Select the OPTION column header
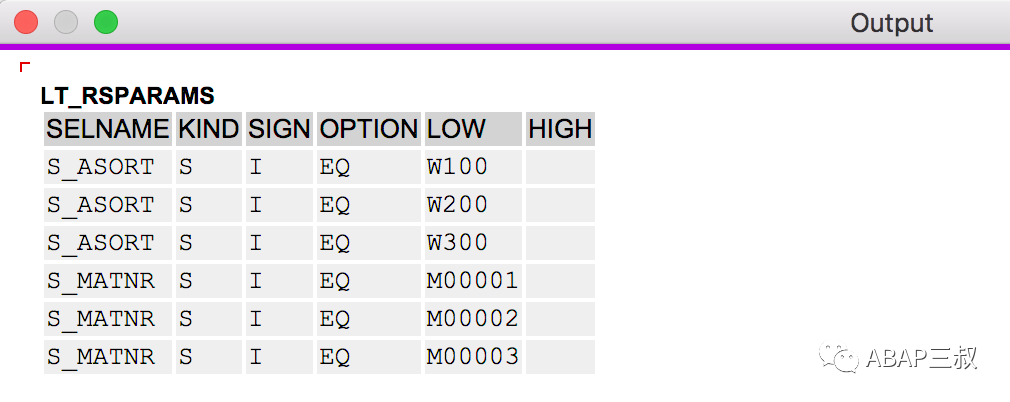 (x=369, y=129)
